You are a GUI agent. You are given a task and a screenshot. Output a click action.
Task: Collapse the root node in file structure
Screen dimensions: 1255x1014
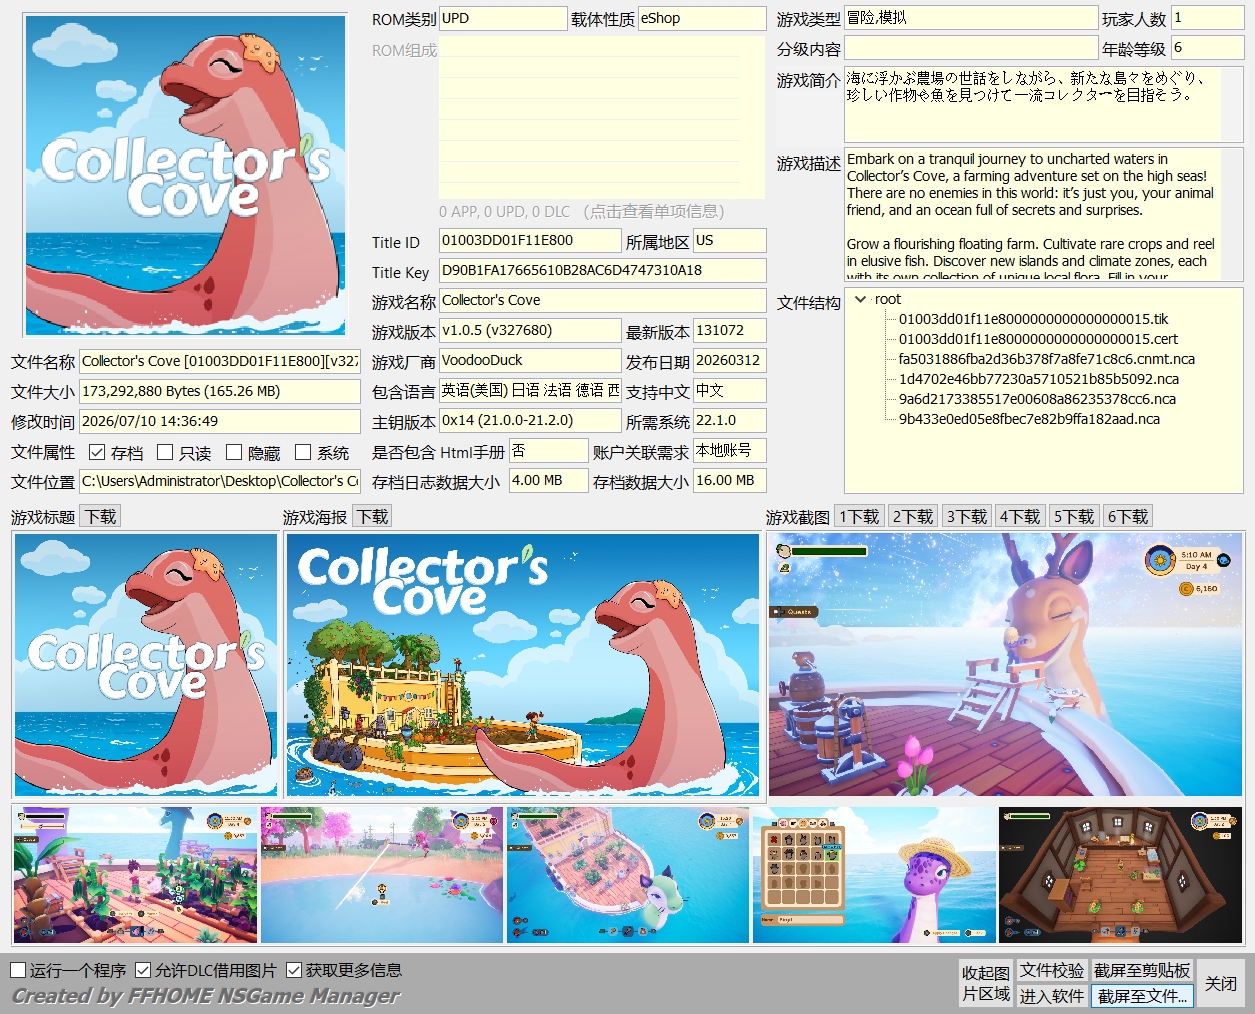(x=861, y=299)
